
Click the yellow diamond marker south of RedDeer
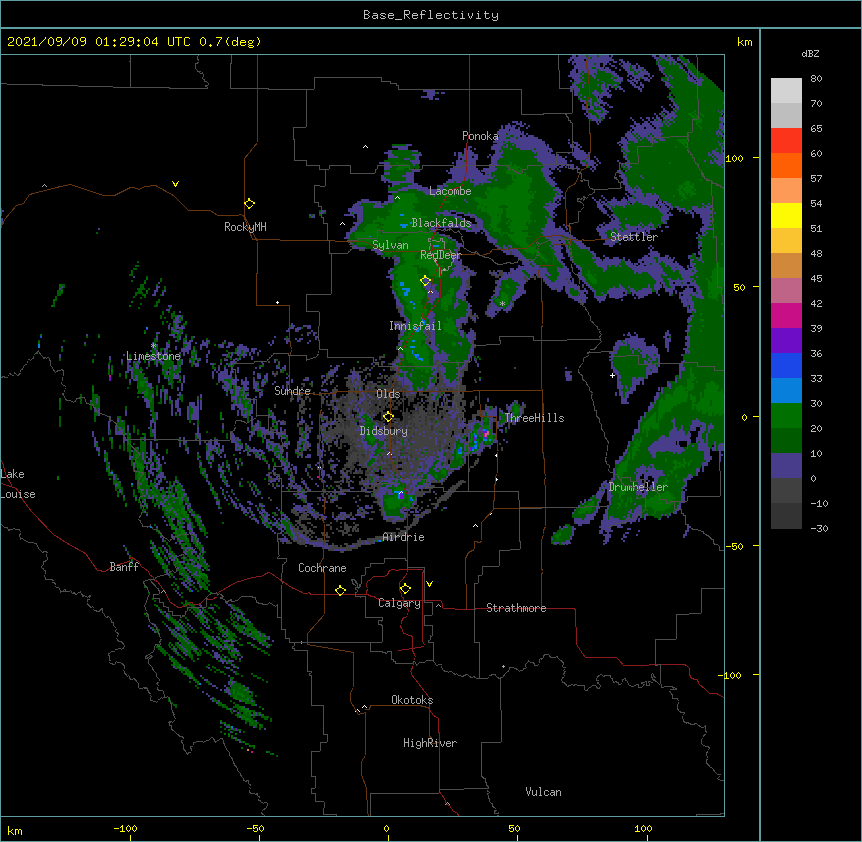click(x=426, y=281)
